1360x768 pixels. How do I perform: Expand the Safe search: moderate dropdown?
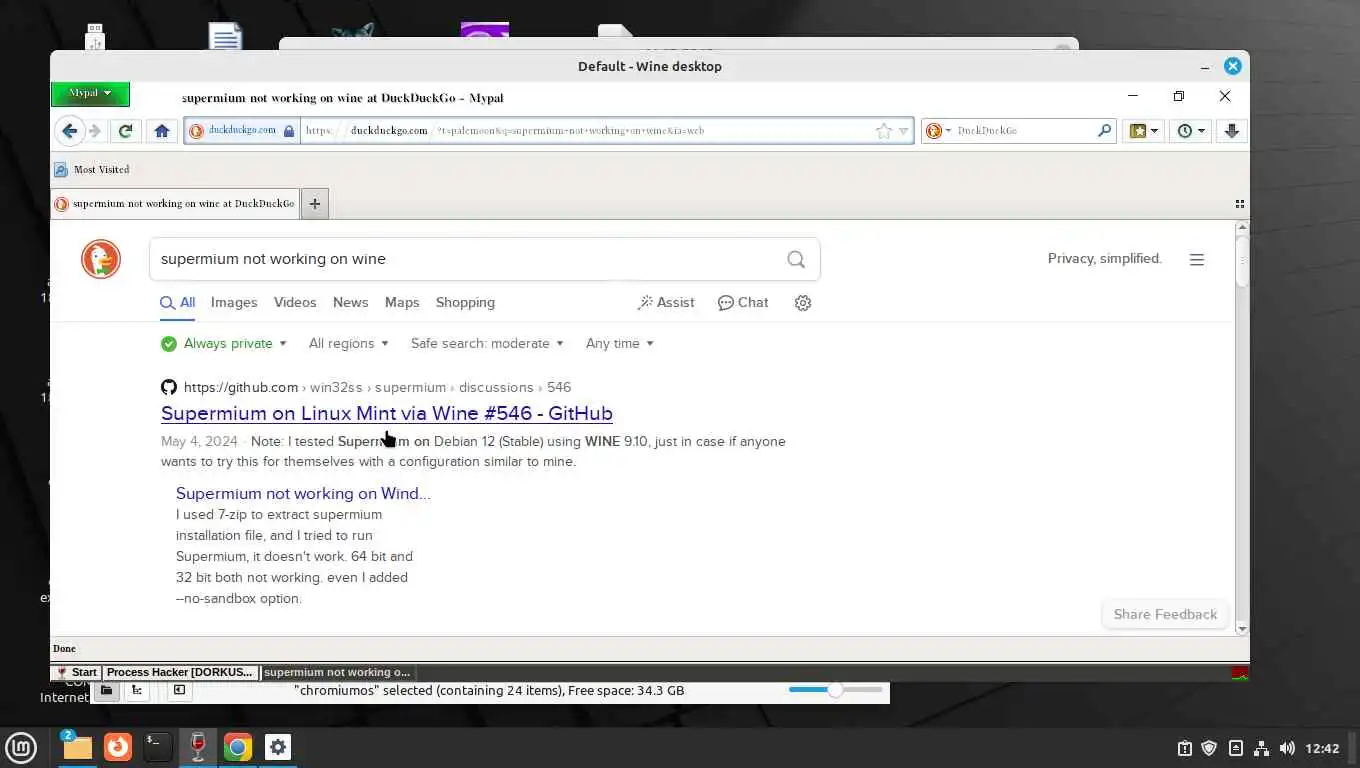pyautogui.click(x=487, y=343)
